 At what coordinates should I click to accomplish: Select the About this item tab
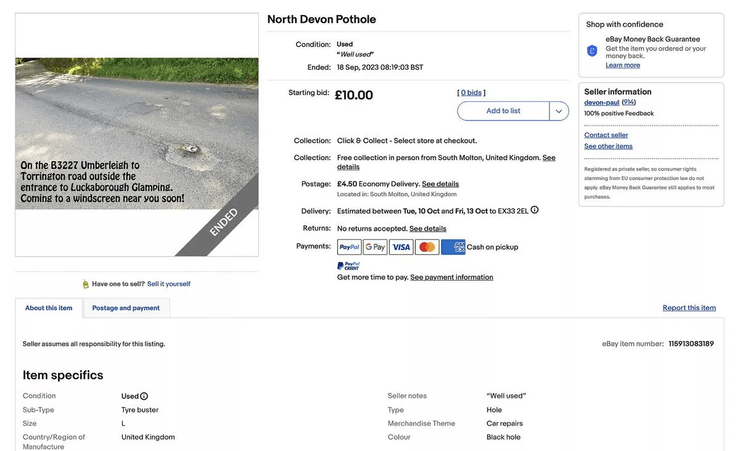(48, 308)
